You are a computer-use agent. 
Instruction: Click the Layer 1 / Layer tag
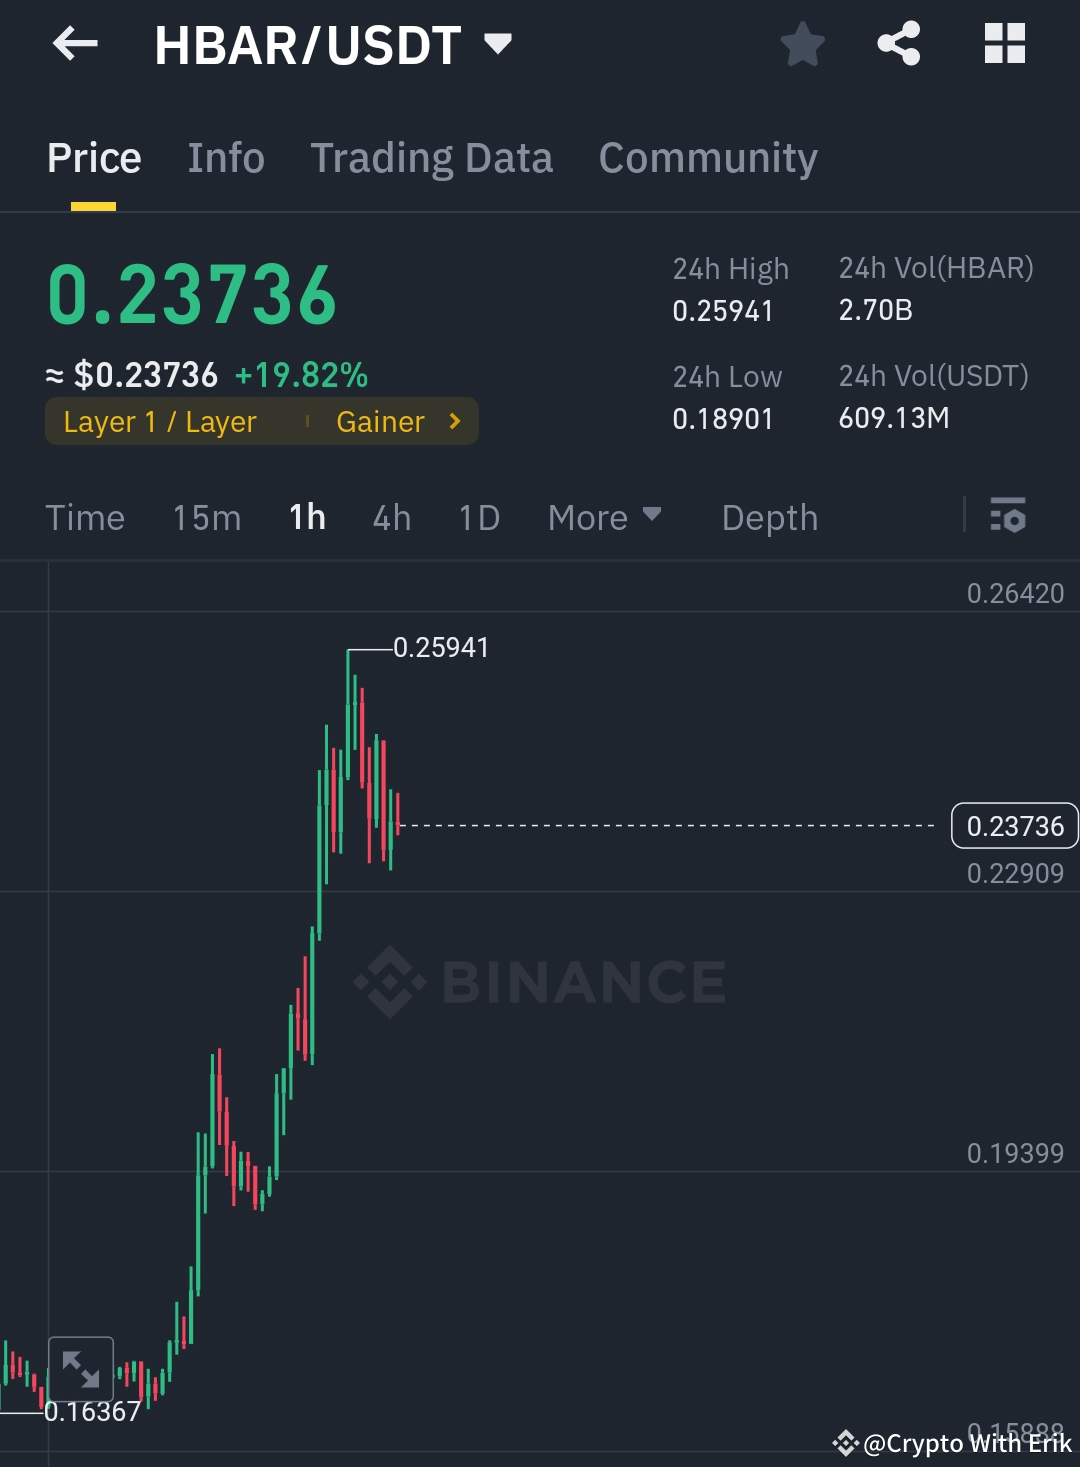coord(159,421)
